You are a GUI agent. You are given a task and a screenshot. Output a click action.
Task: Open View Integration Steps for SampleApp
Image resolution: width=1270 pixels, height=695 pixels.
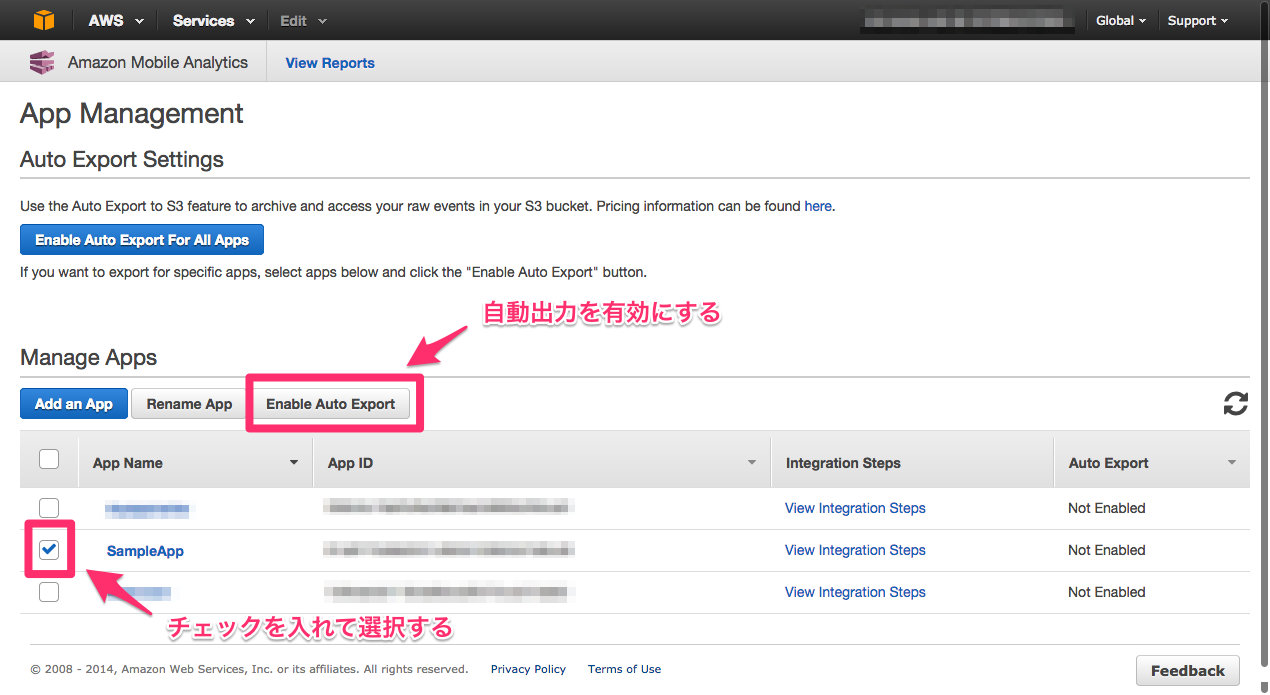[x=854, y=550]
